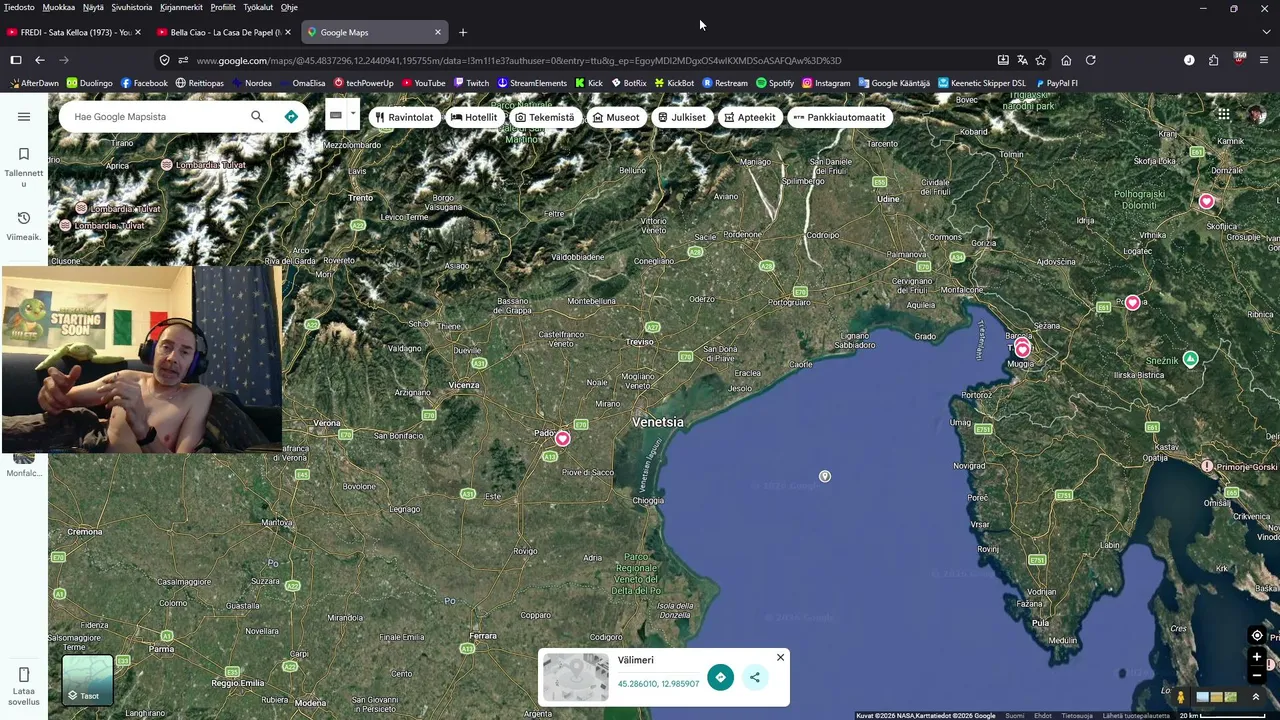
Task: Open the browser extensions puzzle icon
Action: pyautogui.click(x=1213, y=60)
